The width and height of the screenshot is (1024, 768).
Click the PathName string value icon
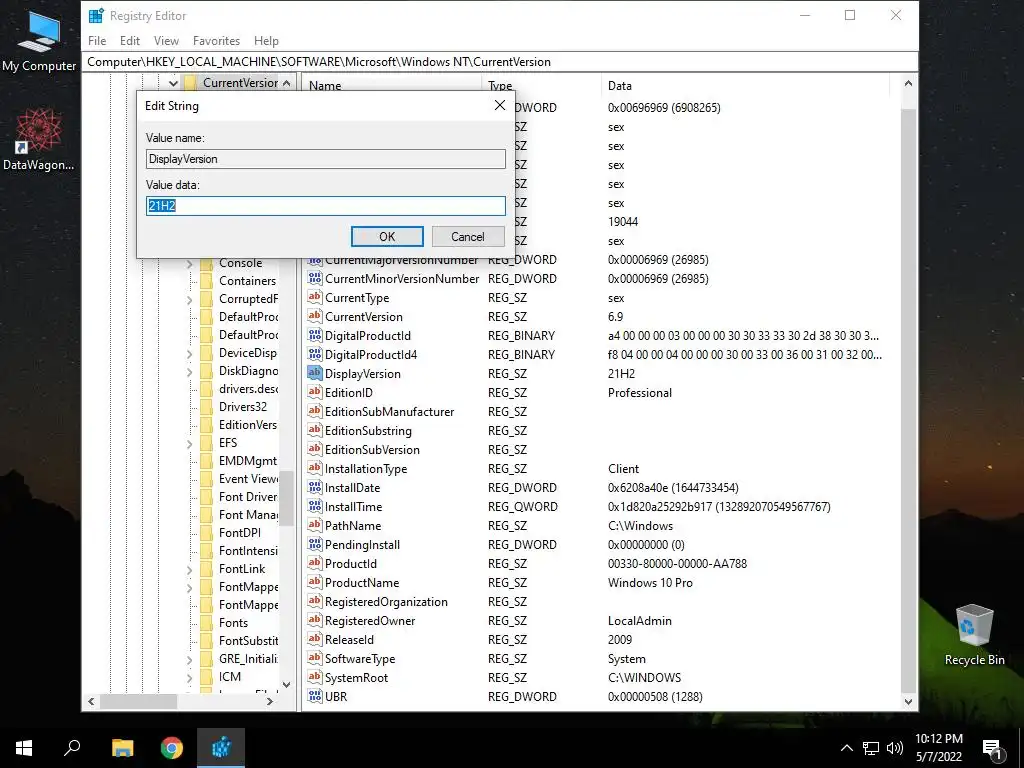pos(315,525)
